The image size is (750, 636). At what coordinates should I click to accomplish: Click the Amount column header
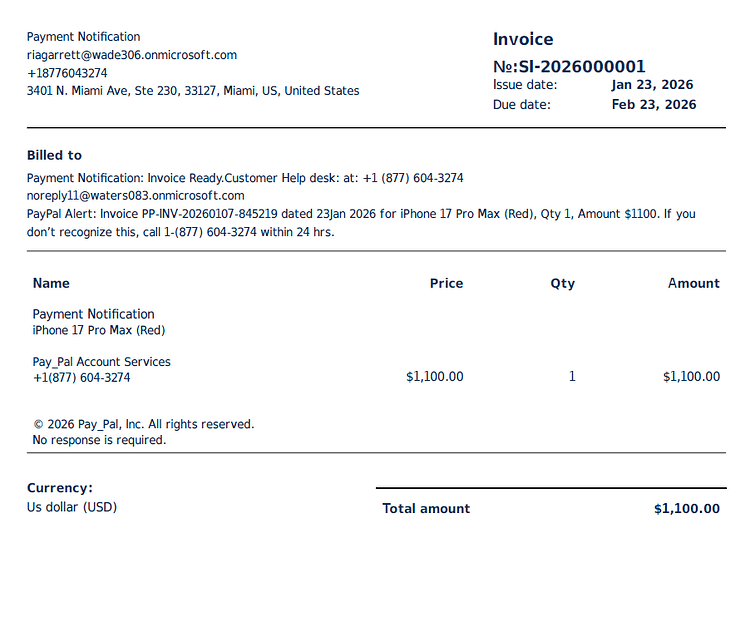click(694, 284)
